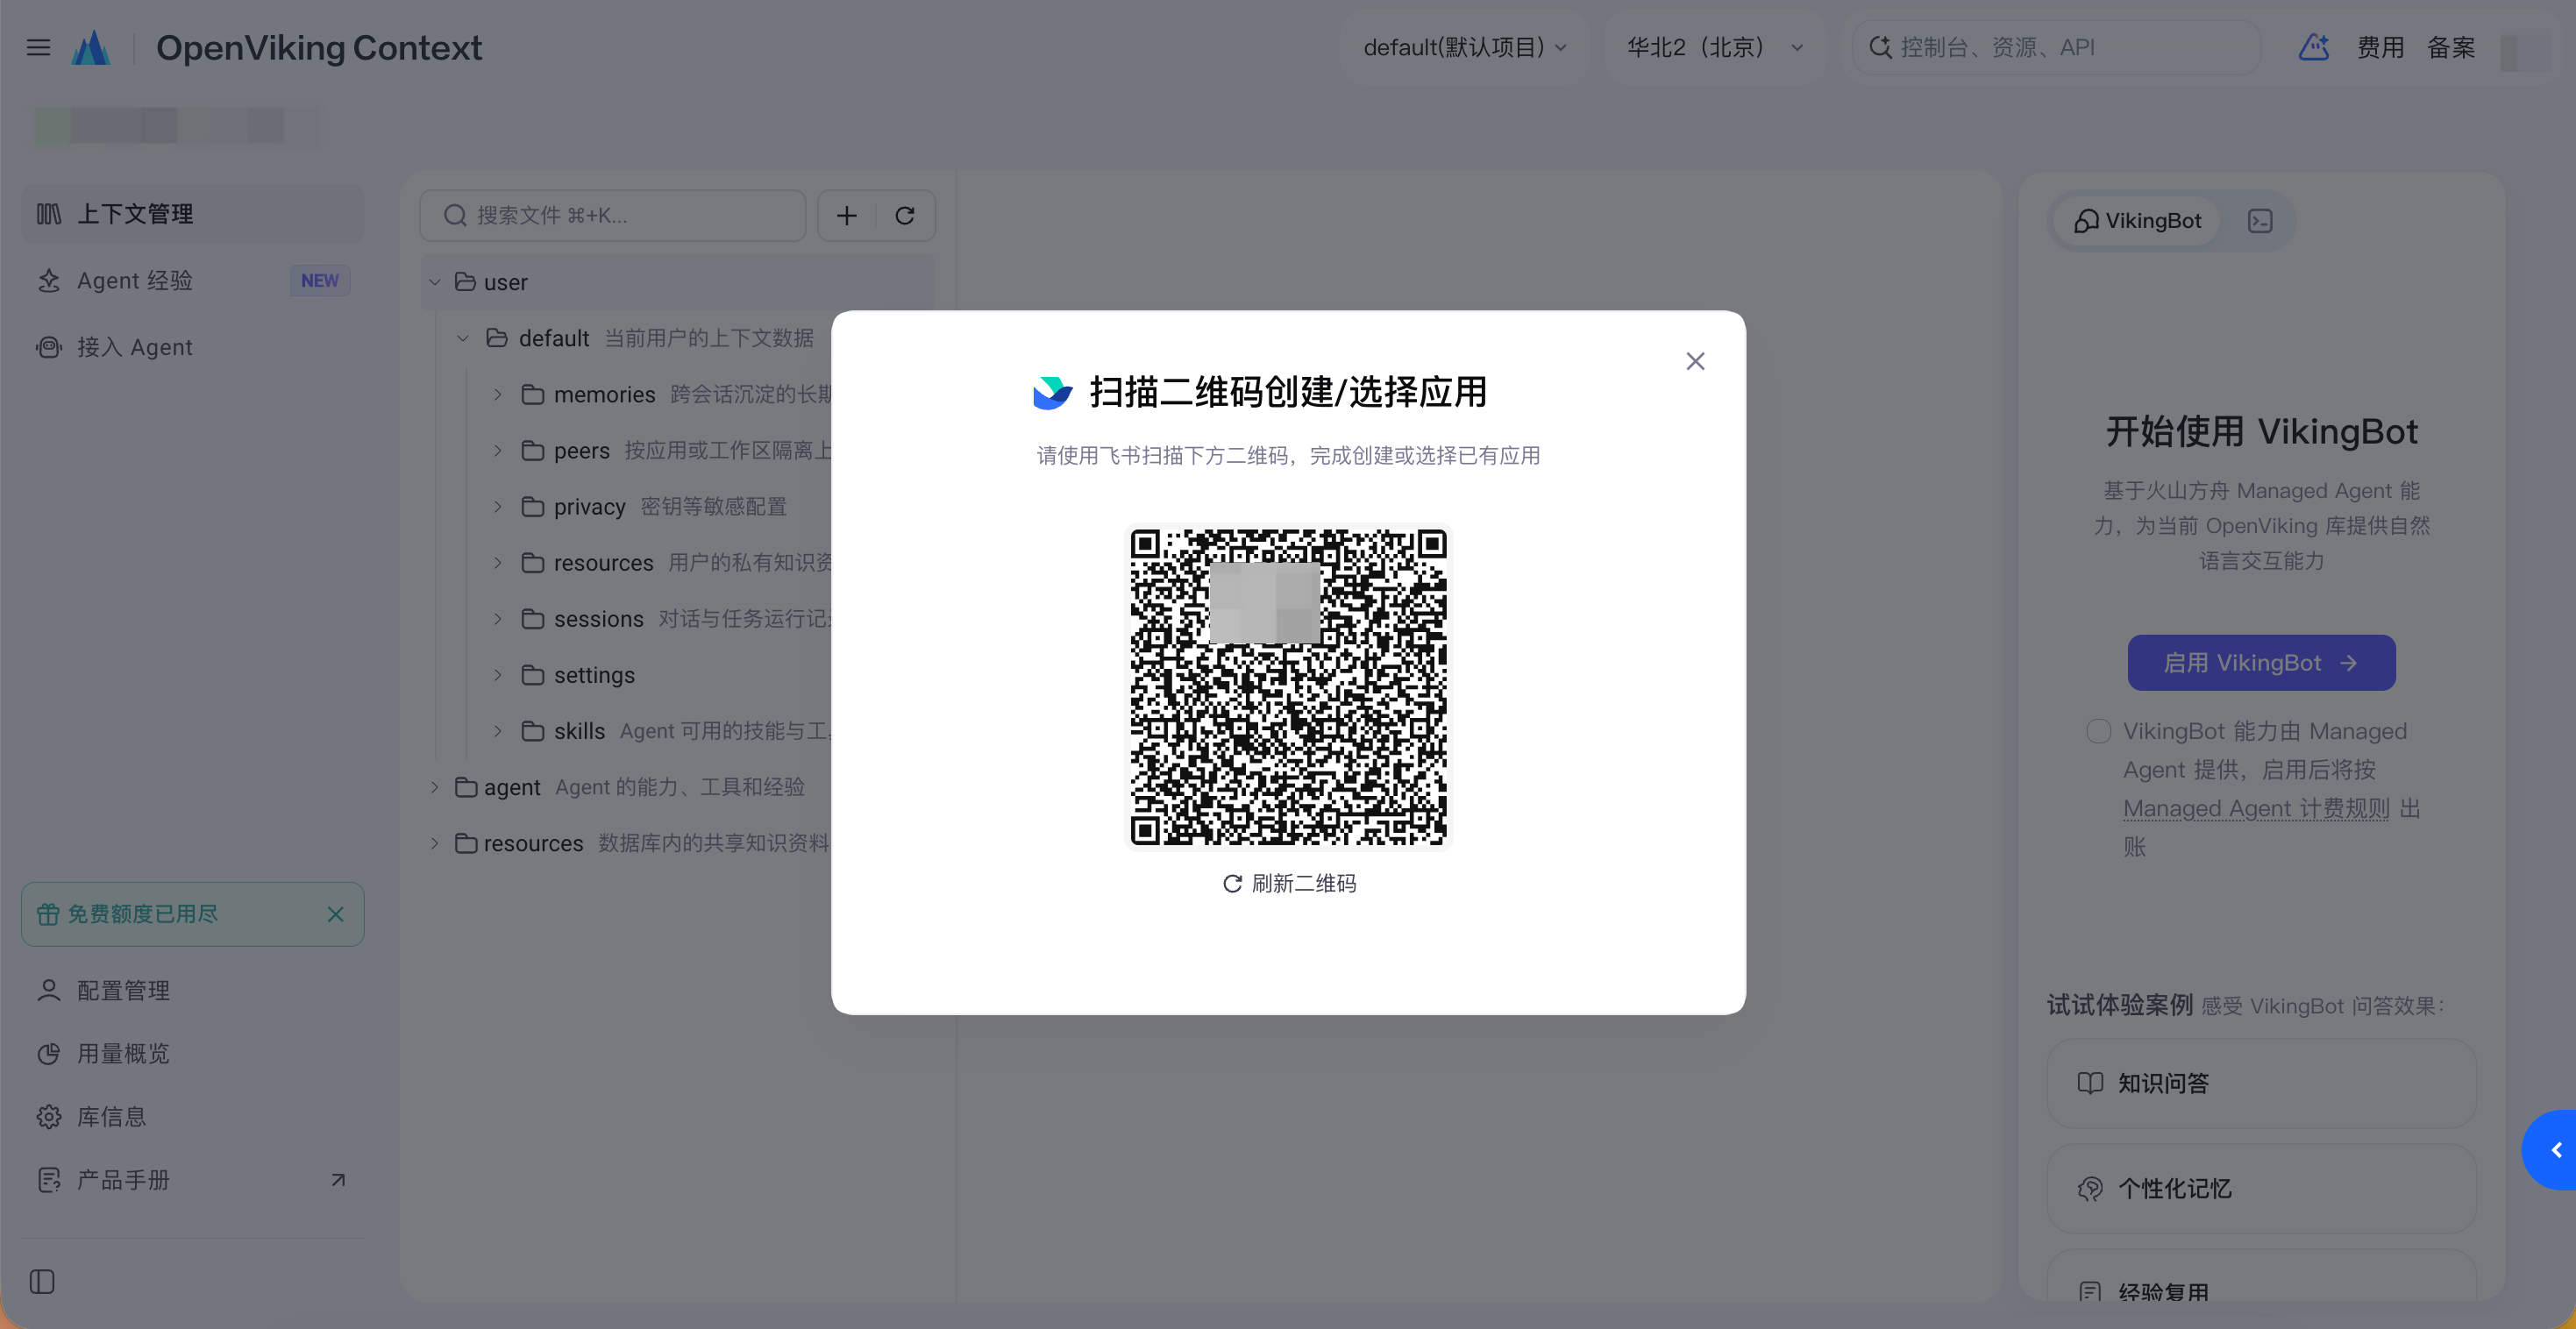This screenshot has height=1329, width=2576.
Task: Switch to the terminal icon tab
Action: pos(2260,220)
